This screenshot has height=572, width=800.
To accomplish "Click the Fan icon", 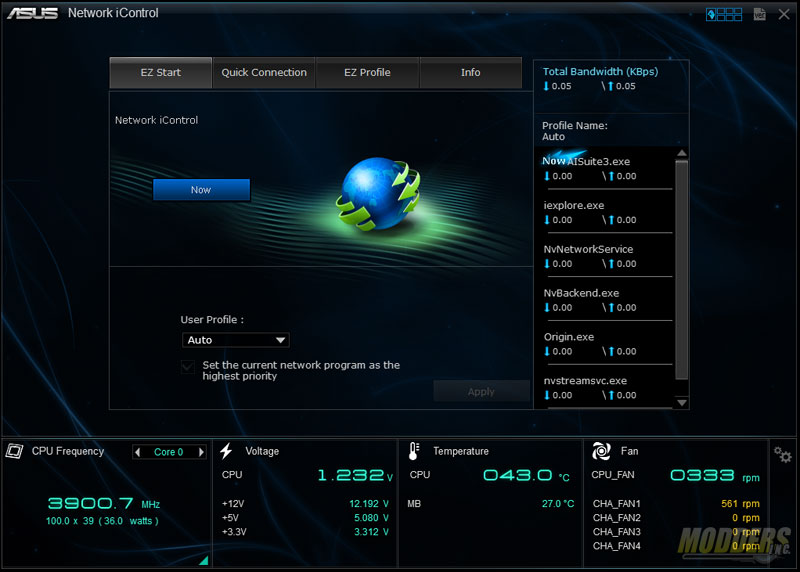I will click(x=601, y=451).
